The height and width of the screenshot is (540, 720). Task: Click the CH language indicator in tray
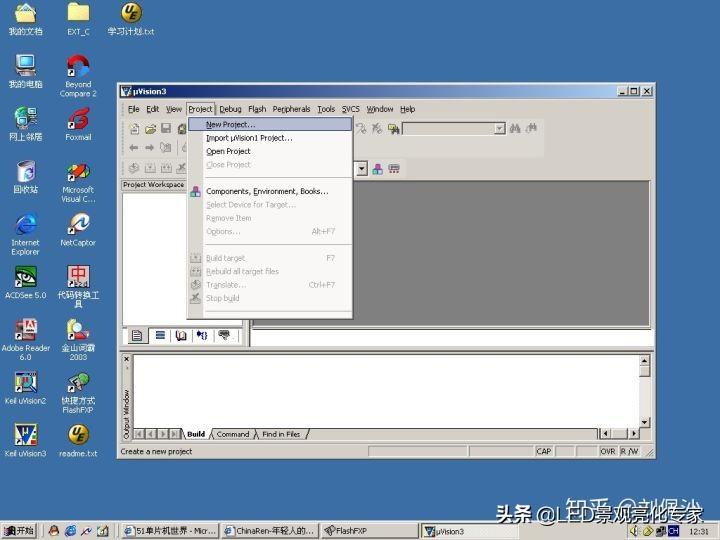[x=673, y=531]
